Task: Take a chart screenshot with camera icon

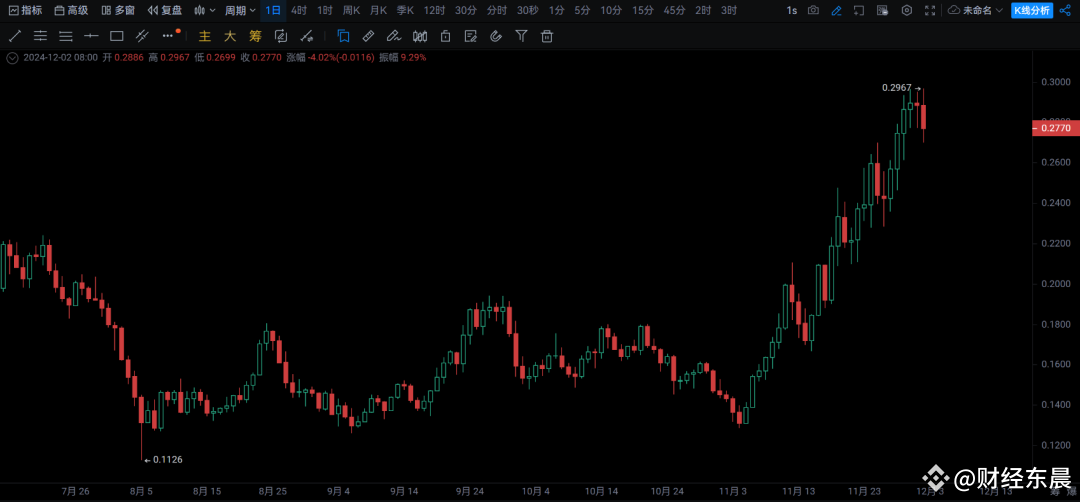Action: pos(813,10)
